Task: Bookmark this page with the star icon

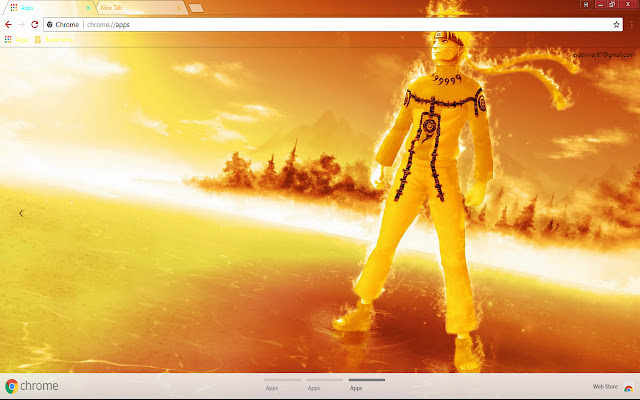Action: [x=616, y=24]
